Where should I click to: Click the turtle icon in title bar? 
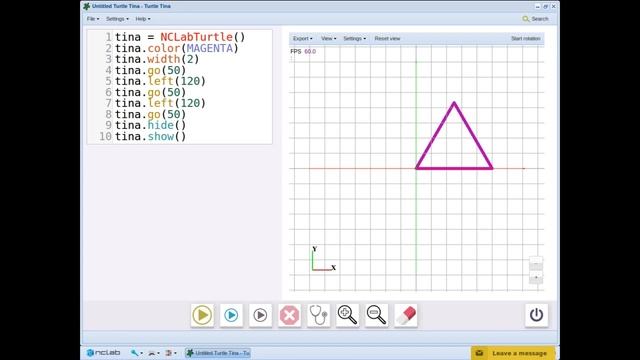(x=87, y=6)
